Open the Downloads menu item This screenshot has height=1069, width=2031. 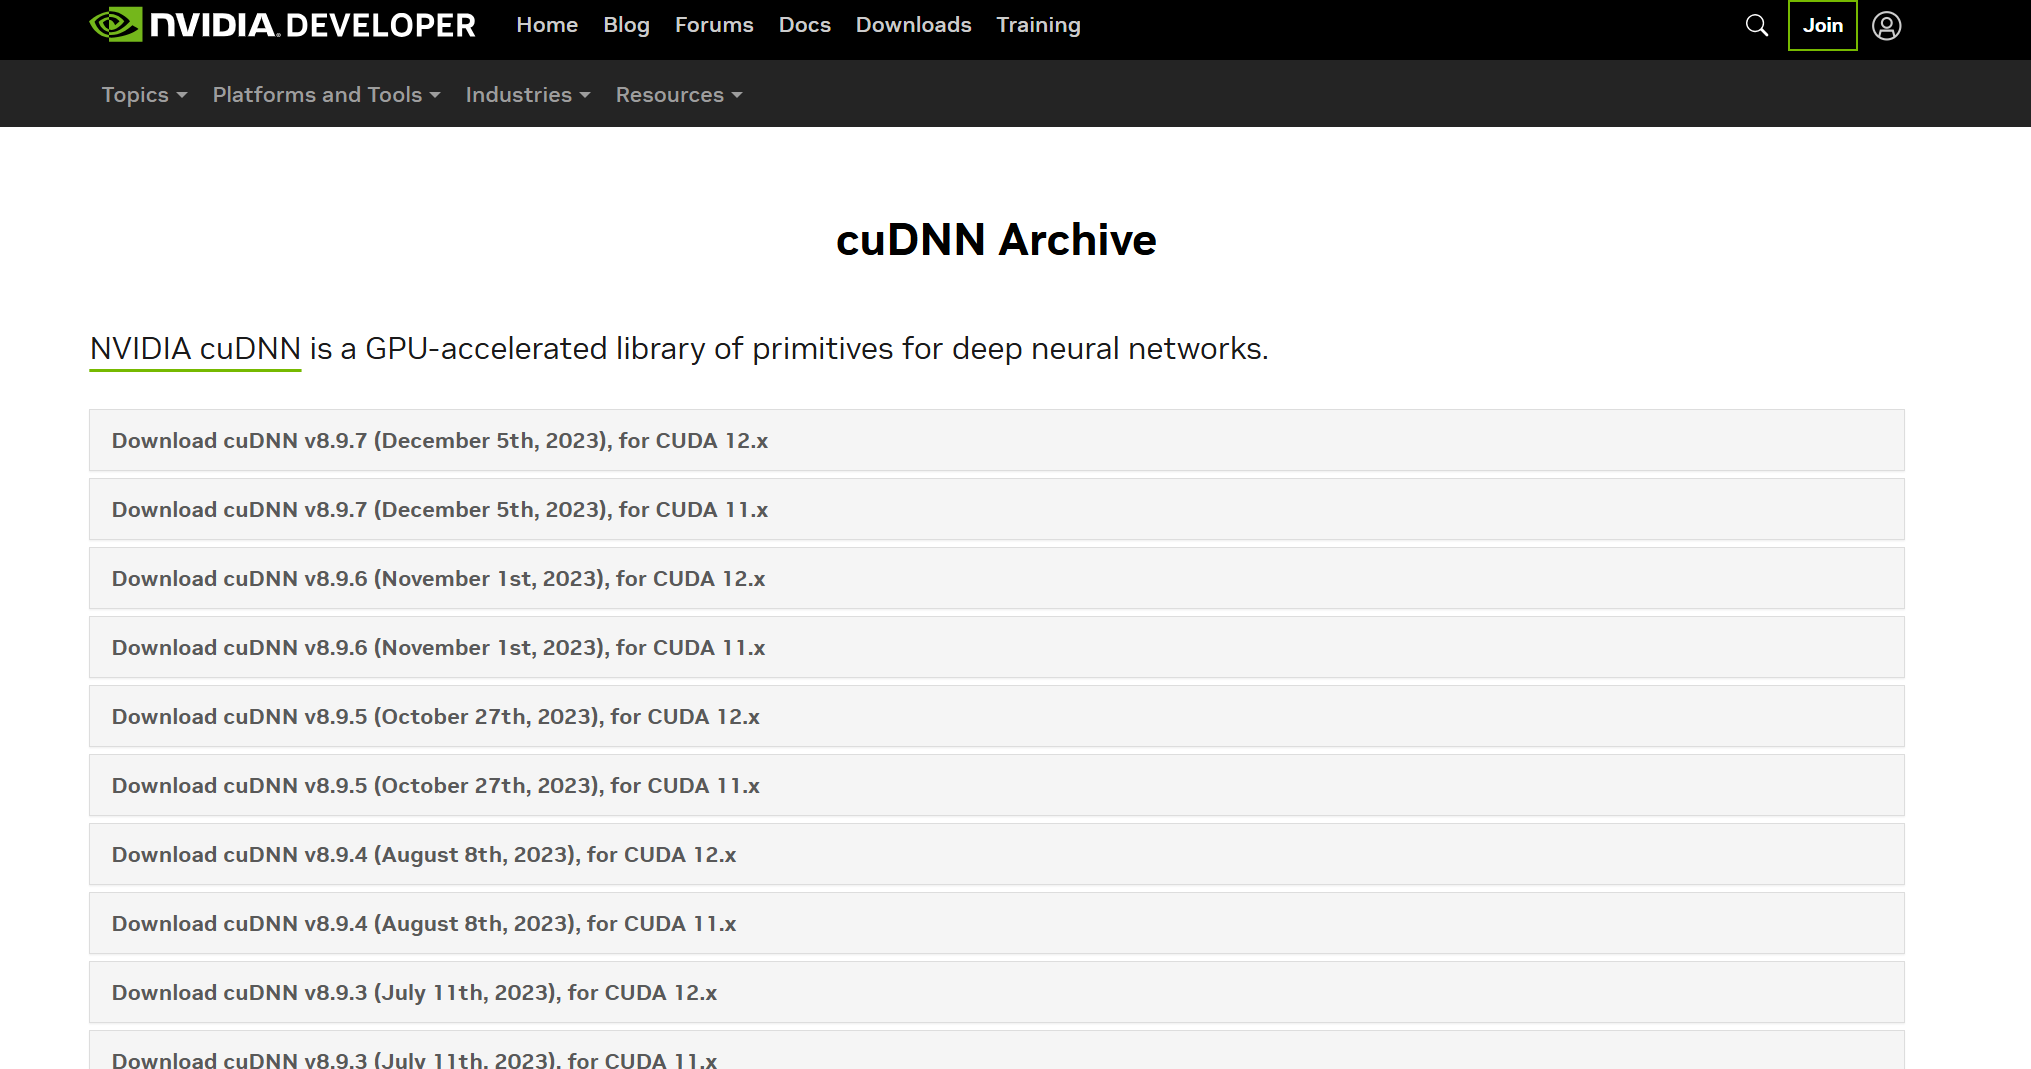[913, 25]
